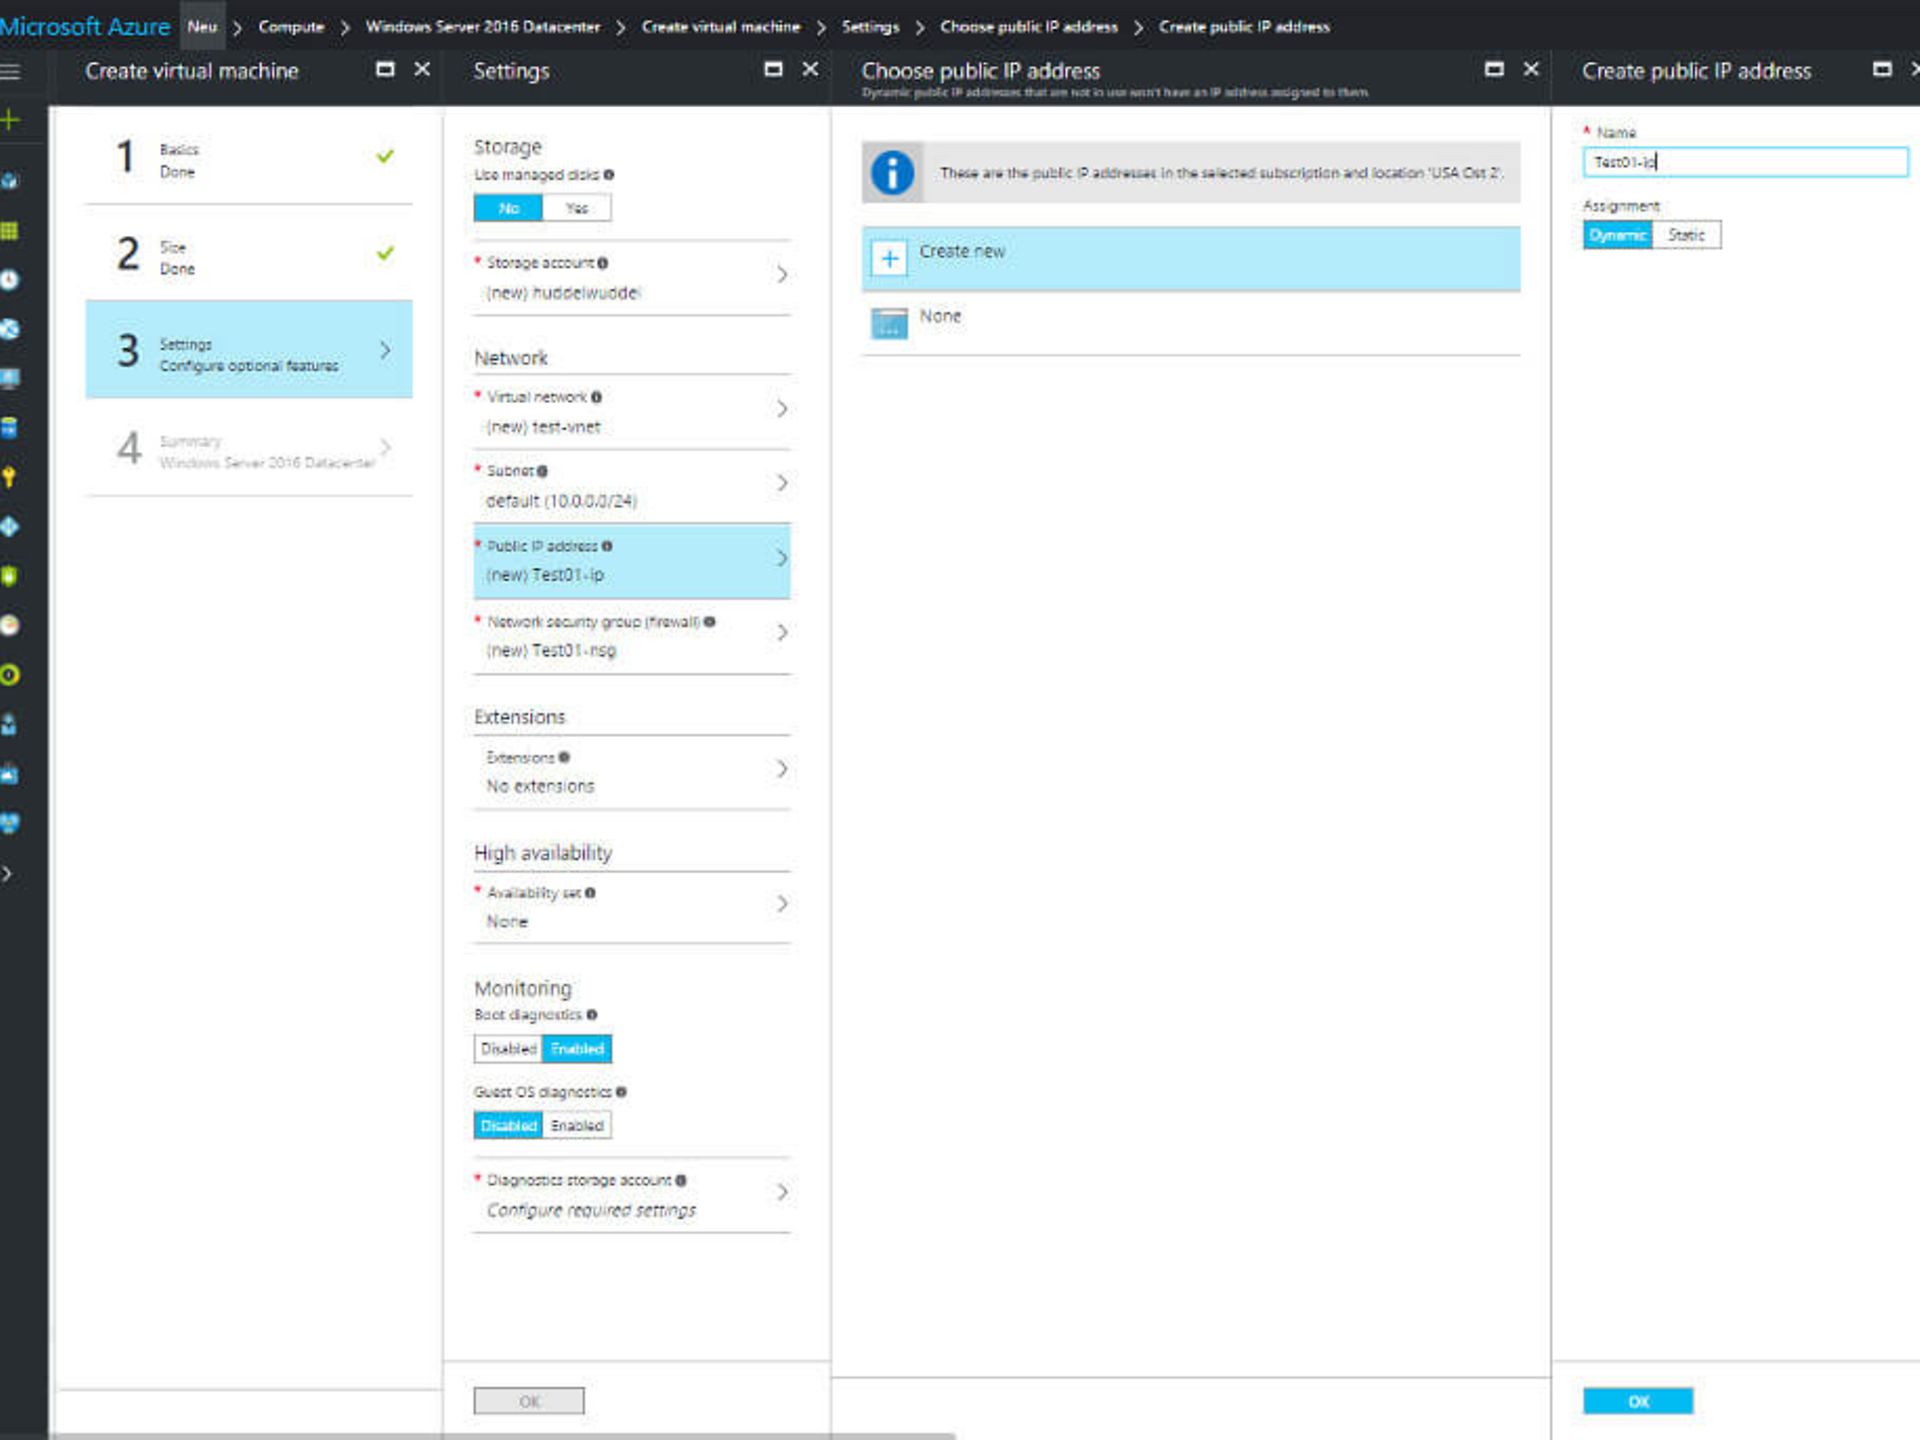Open the hamburger menu in the sidebar

pyautogui.click(x=10, y=70)
